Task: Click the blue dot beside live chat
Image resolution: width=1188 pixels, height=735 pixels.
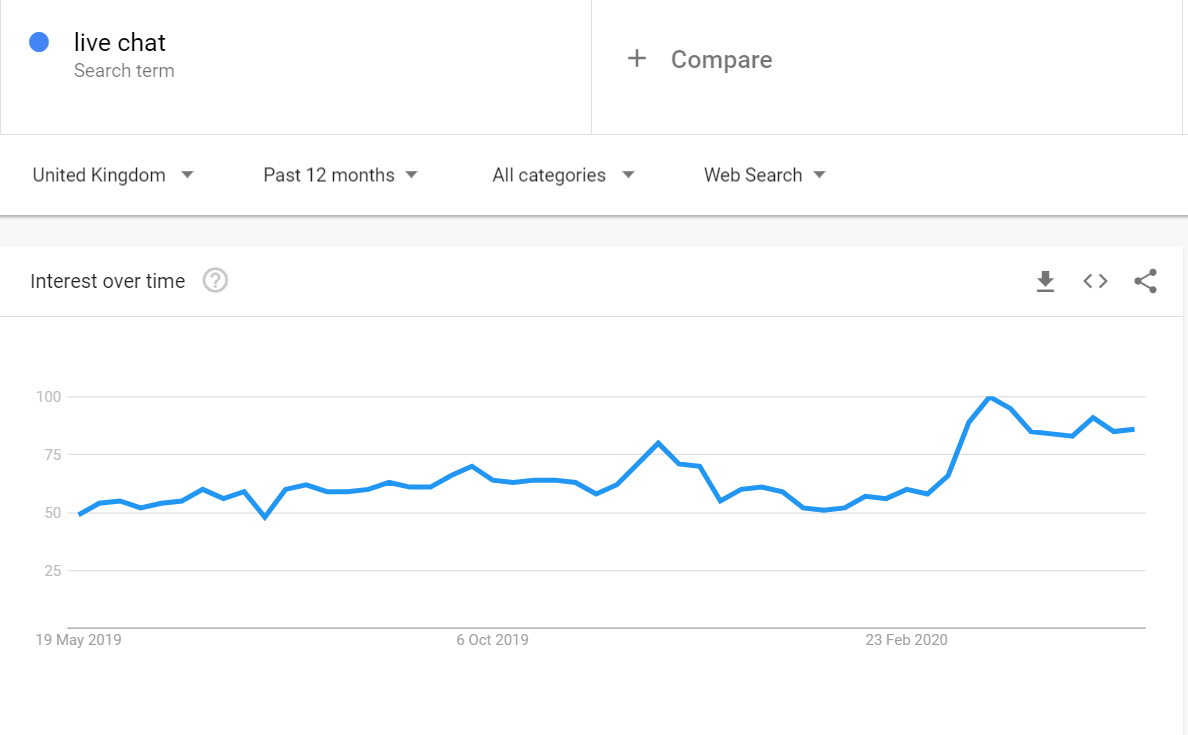Action: 40,42
